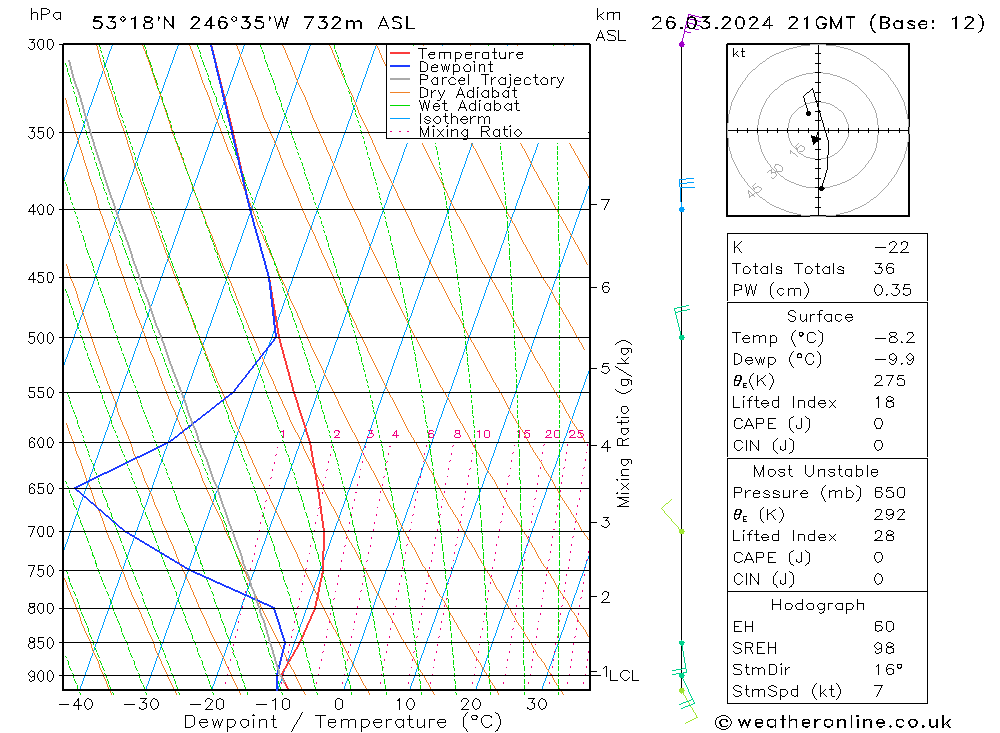Click the km ASL axis unit label
Viewport: 1000px width, 733px height.
[x=610, y=26]
